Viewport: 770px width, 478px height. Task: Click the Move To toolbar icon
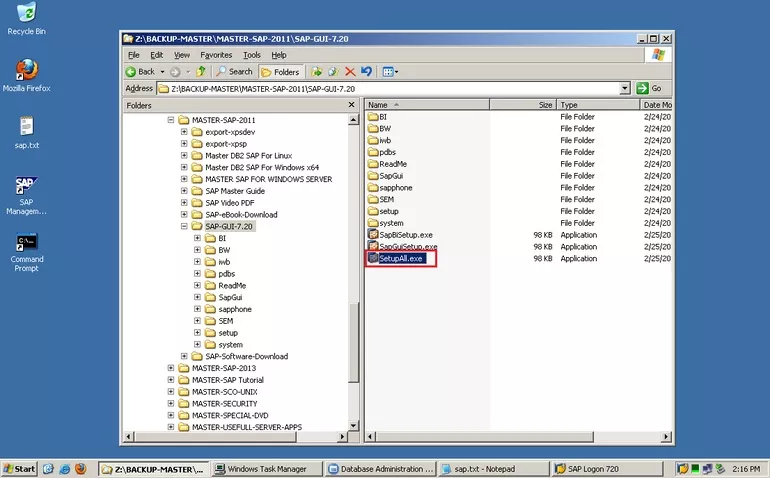tap(317, 72)
